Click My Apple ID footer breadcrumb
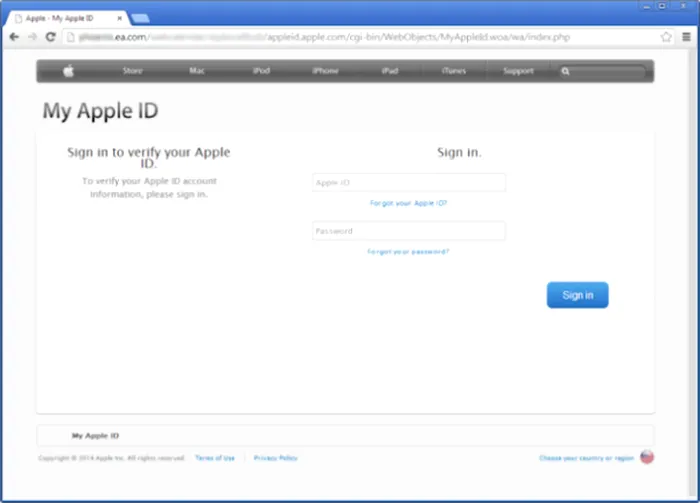 point(96,436)
